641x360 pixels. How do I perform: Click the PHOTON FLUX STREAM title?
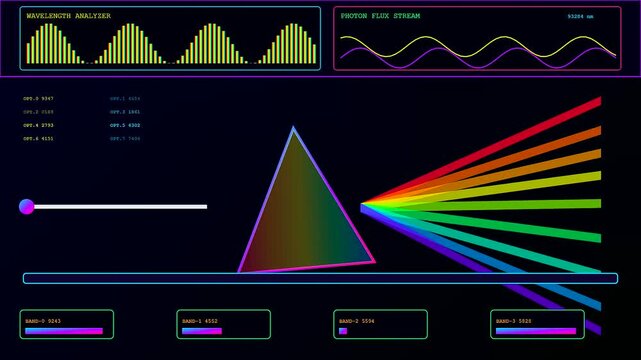[x=380, y=16]
